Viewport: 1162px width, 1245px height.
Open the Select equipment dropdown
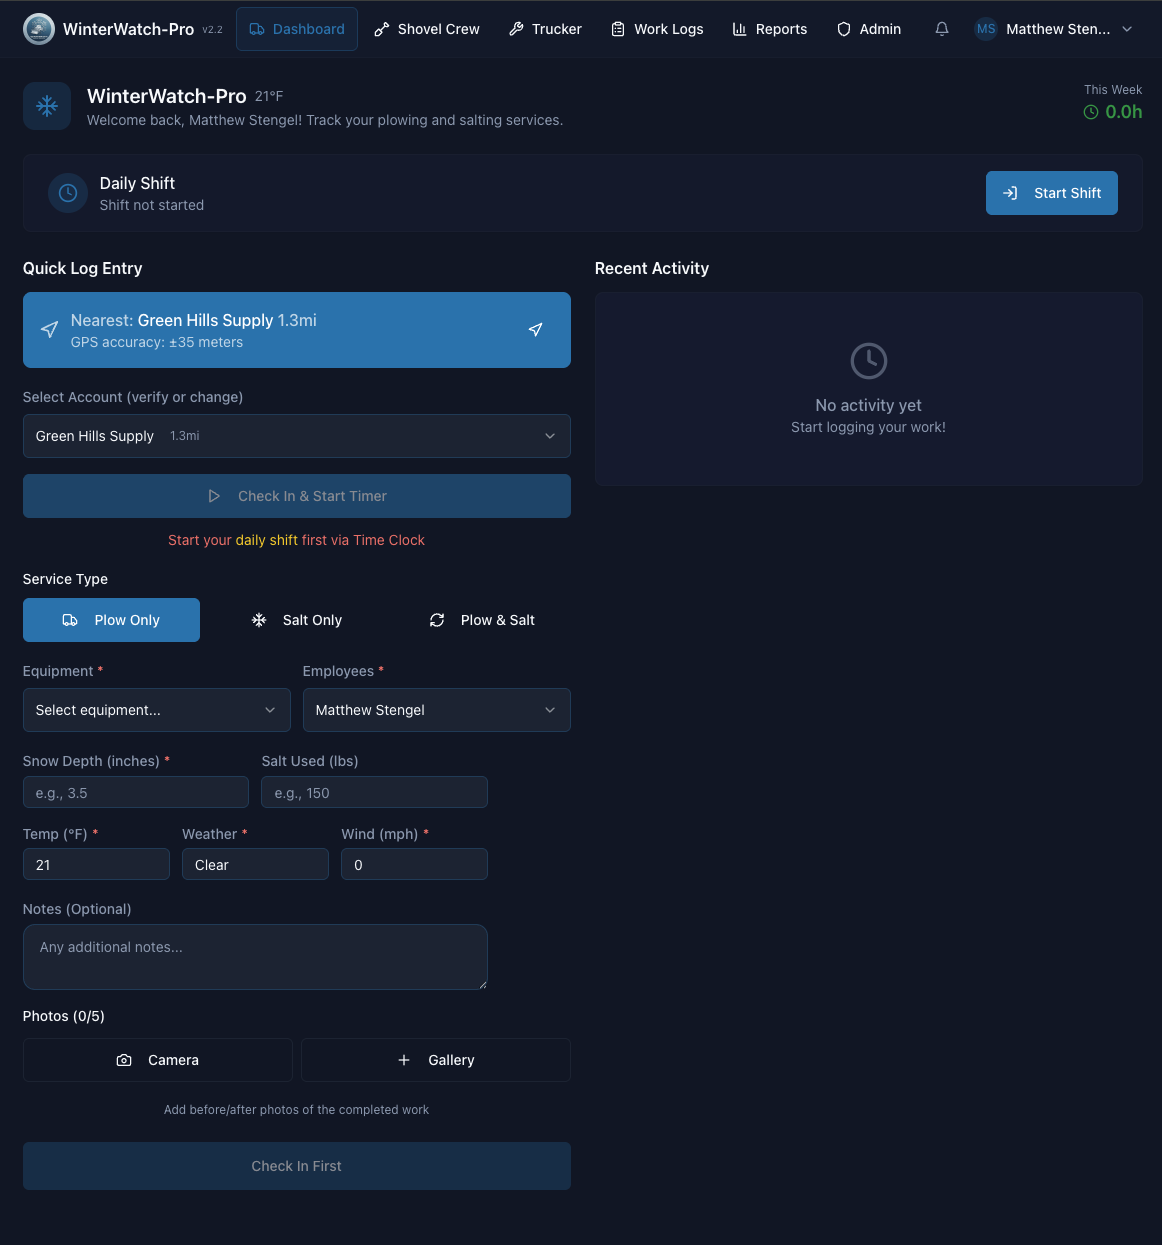click(x=156, y=710)
